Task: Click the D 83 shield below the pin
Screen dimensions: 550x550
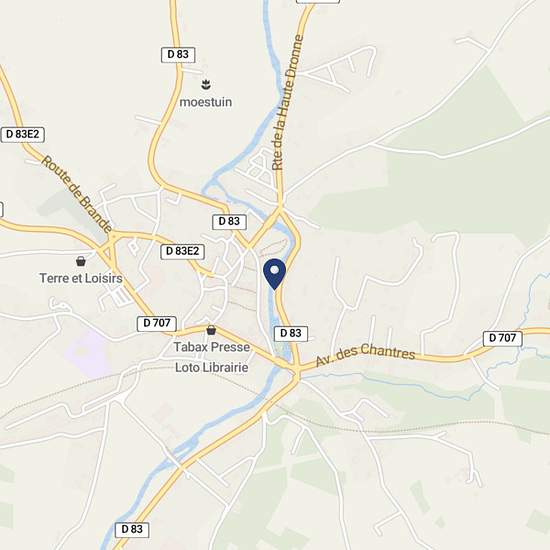Action: tap(291, 333)
